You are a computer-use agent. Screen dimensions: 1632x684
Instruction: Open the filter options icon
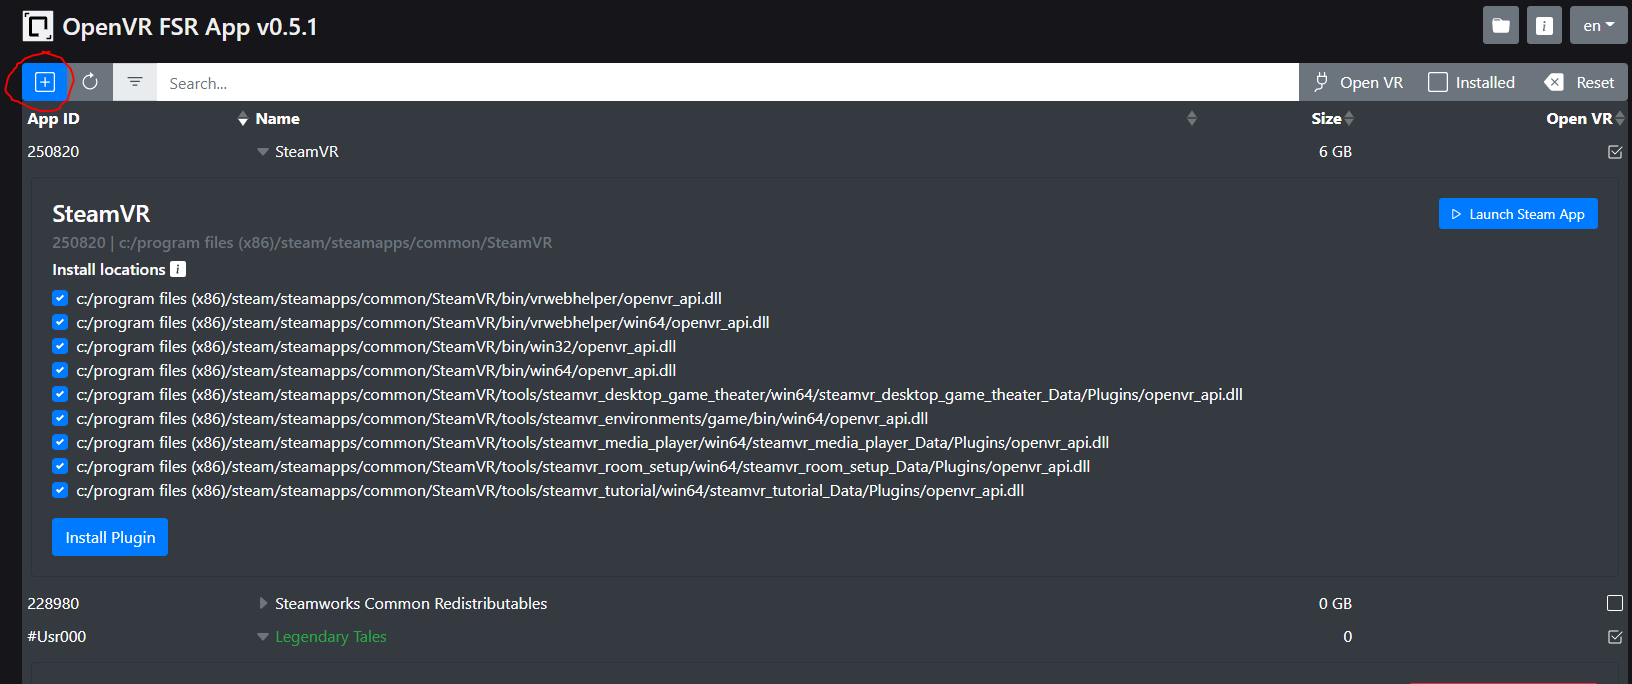click(x=135, y=82)
